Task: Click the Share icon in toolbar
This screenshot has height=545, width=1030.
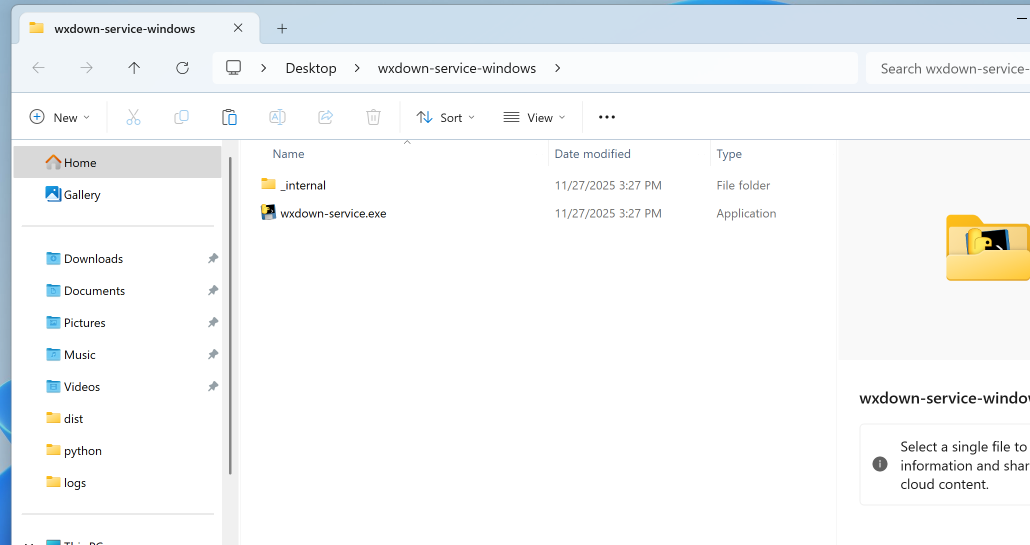Action: 325,117
